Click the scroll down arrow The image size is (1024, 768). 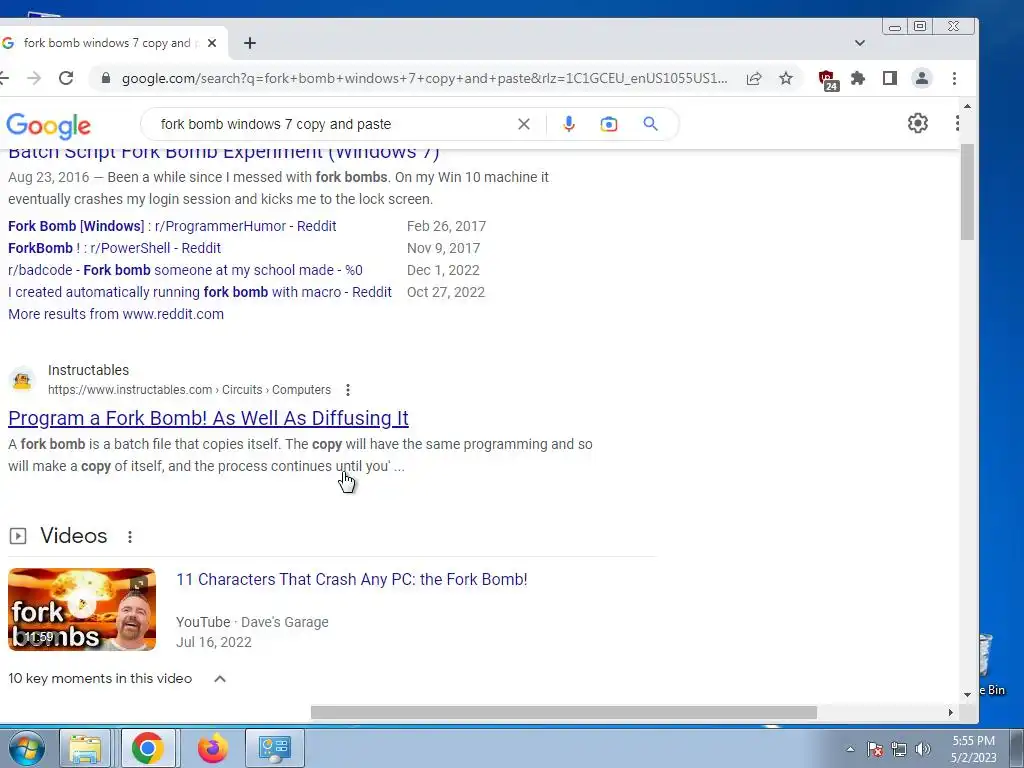point(967,695)
